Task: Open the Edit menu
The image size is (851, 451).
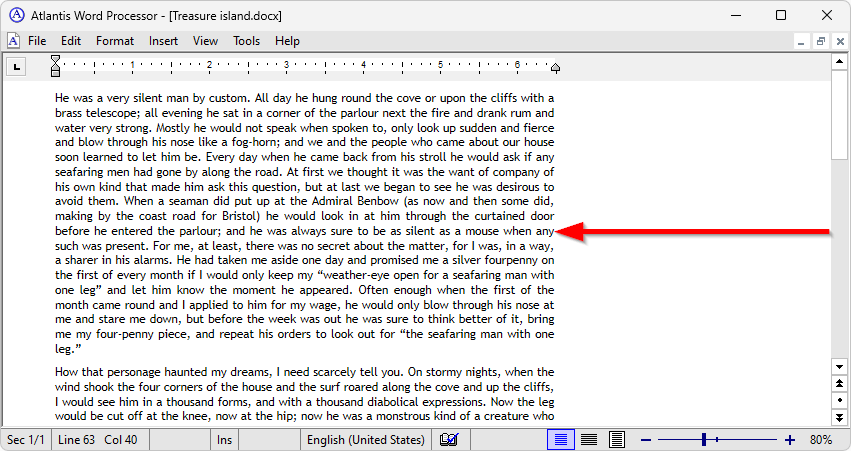Action: click(71, 41)
